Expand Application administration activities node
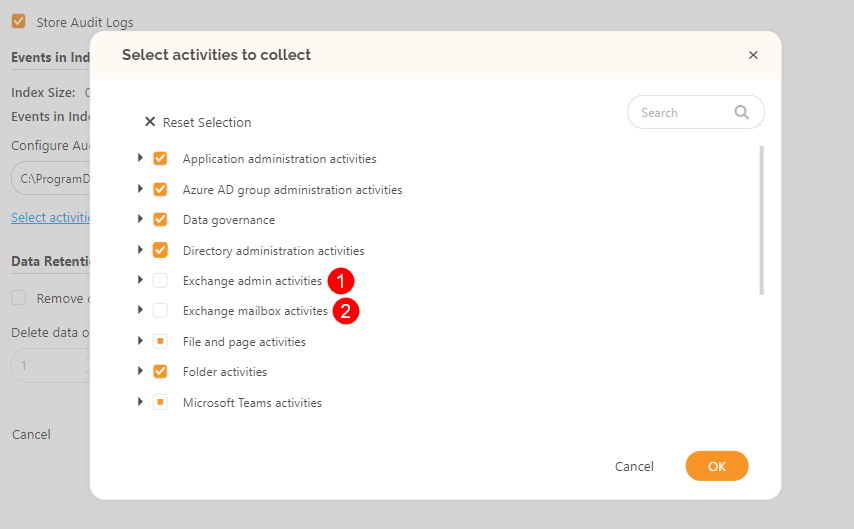This screenshot has height=529, width=854. (x=140, y=158)
